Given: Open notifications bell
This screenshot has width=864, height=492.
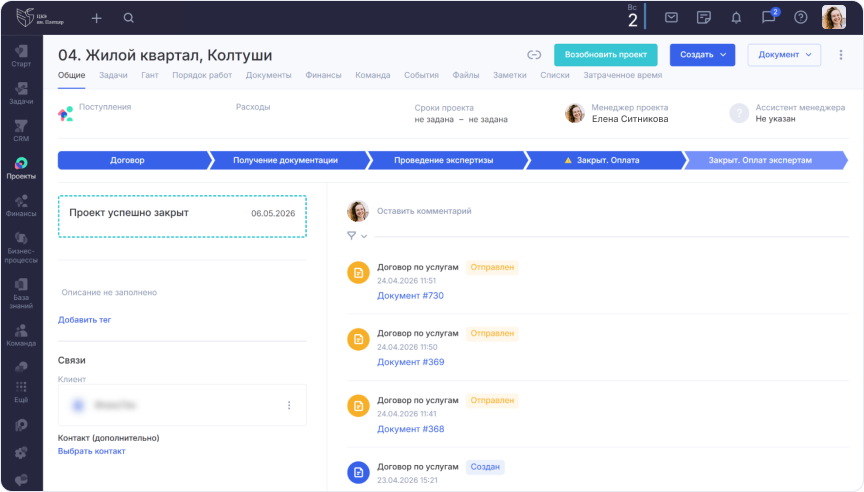Looking at the screenshot, I should 736,18.
